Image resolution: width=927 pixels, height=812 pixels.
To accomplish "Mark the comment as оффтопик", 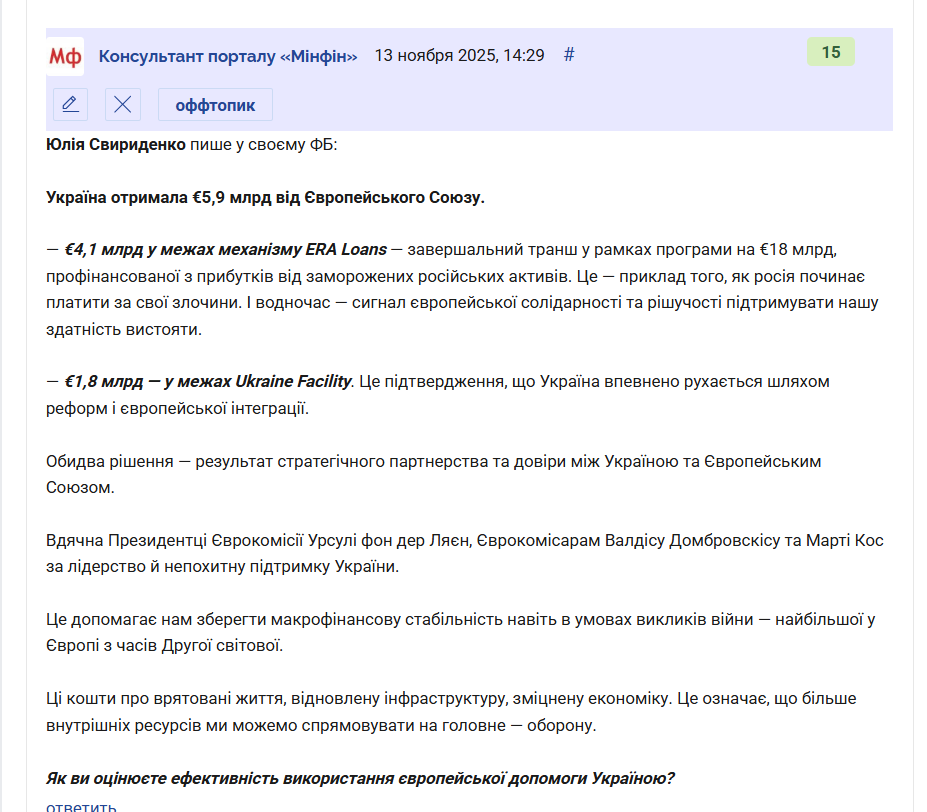I will click(x=215, y=105).
